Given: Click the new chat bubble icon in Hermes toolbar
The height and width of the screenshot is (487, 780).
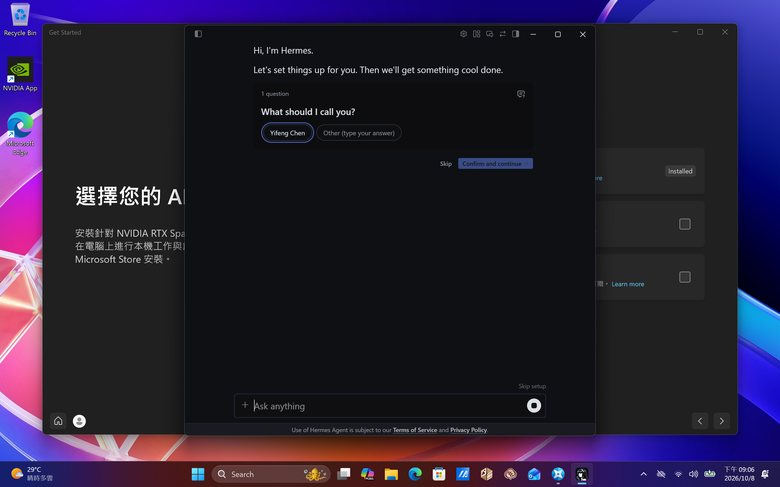Looking at the screenshot, I should point(489,34).
